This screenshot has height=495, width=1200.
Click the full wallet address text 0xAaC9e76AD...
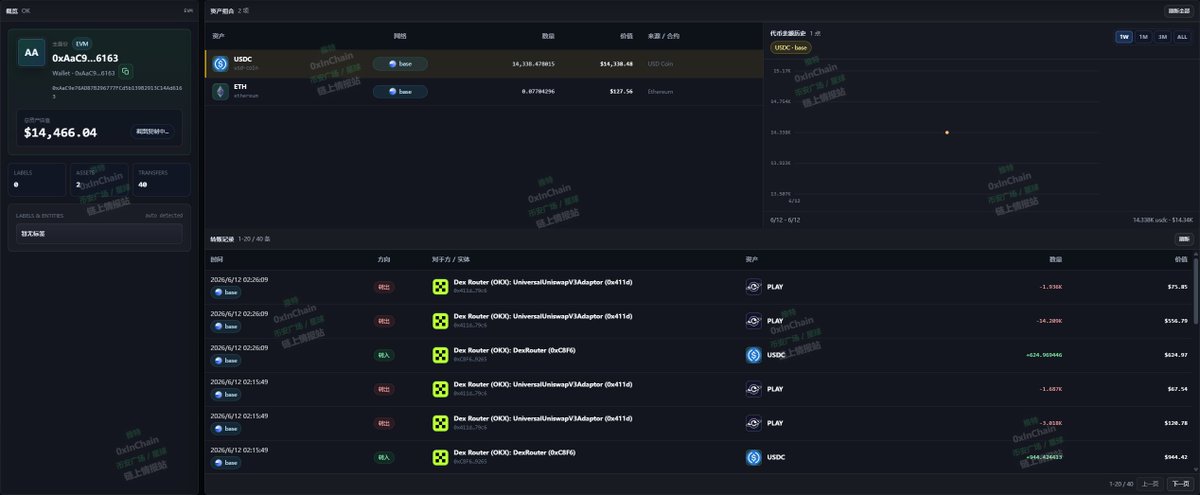[x=117, y=90]
